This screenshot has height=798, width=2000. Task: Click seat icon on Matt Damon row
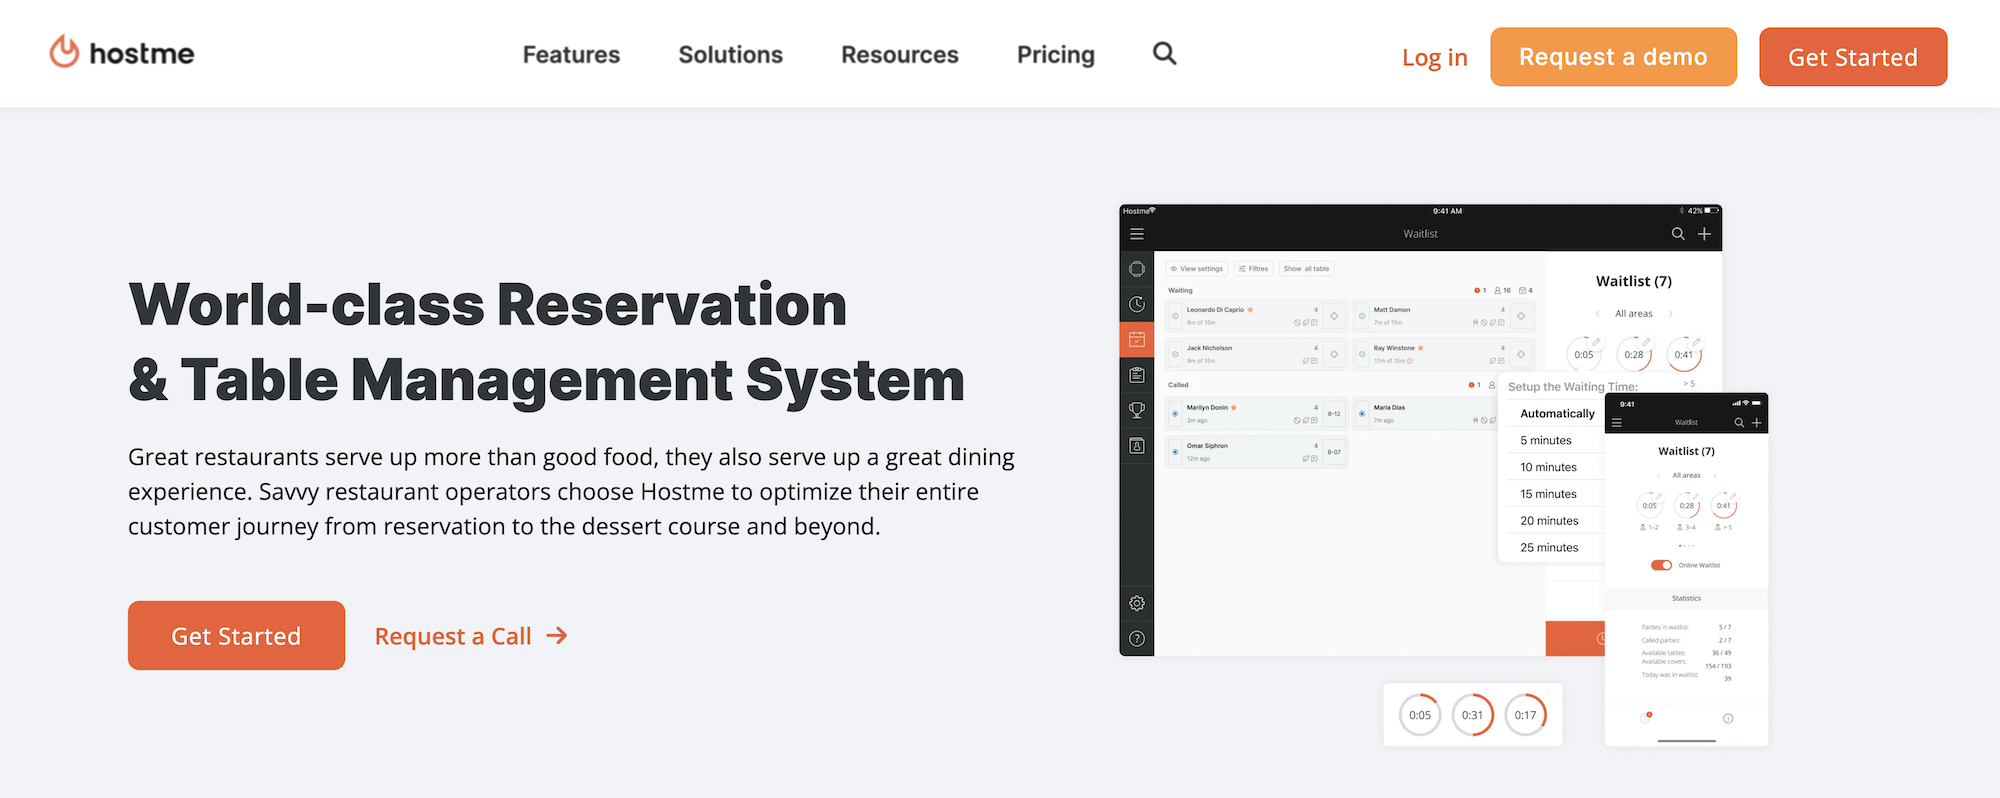(x=1521, y=316)
